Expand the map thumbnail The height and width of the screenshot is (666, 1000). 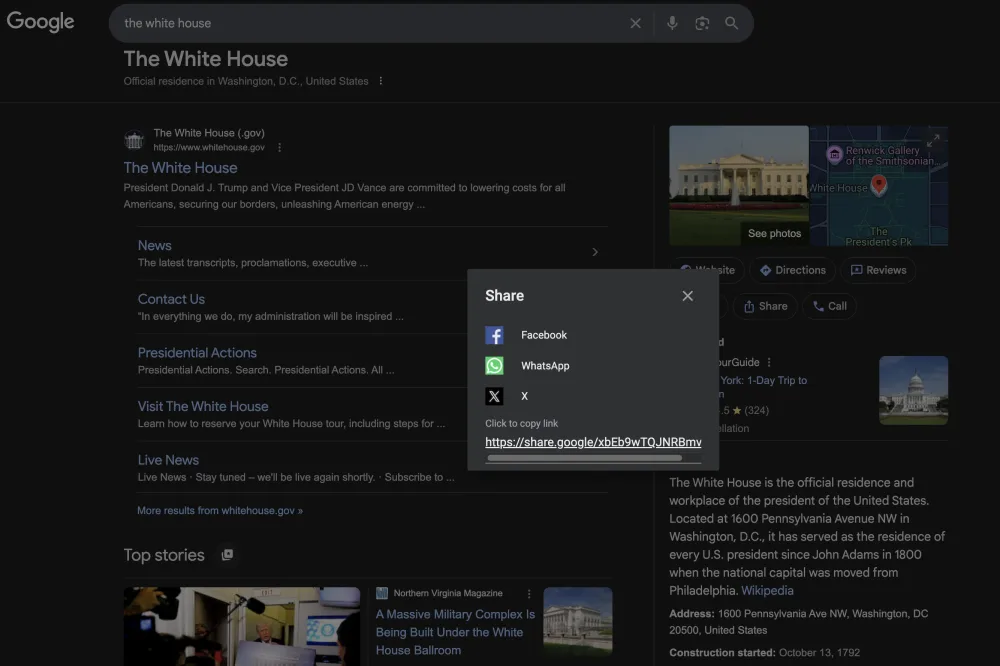point(933,140)
